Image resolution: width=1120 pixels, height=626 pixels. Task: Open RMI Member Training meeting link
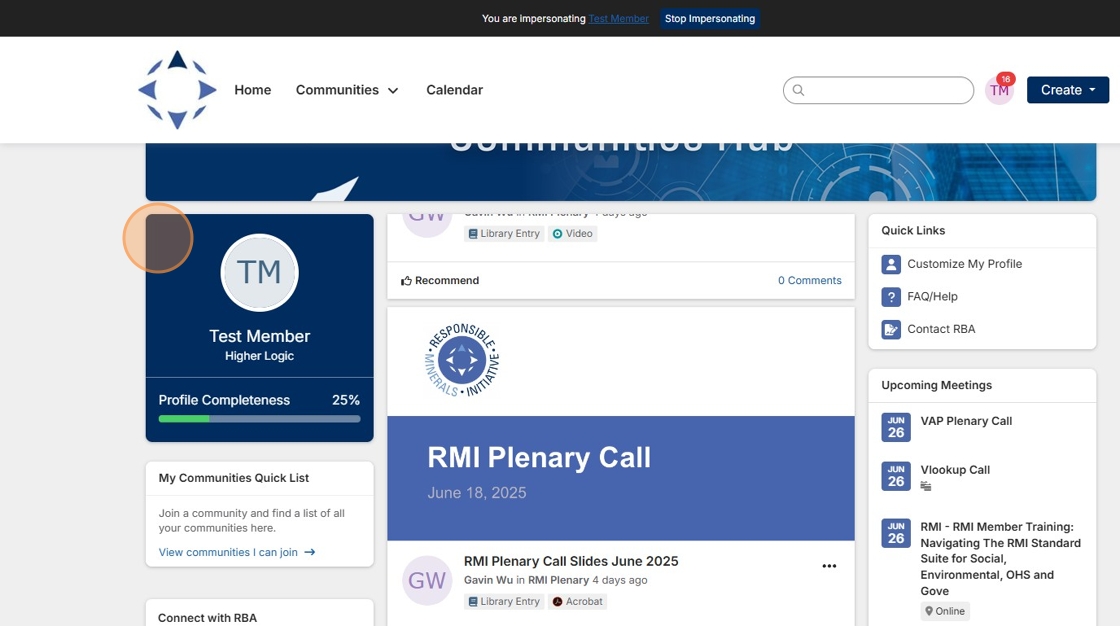(1000, 559)
